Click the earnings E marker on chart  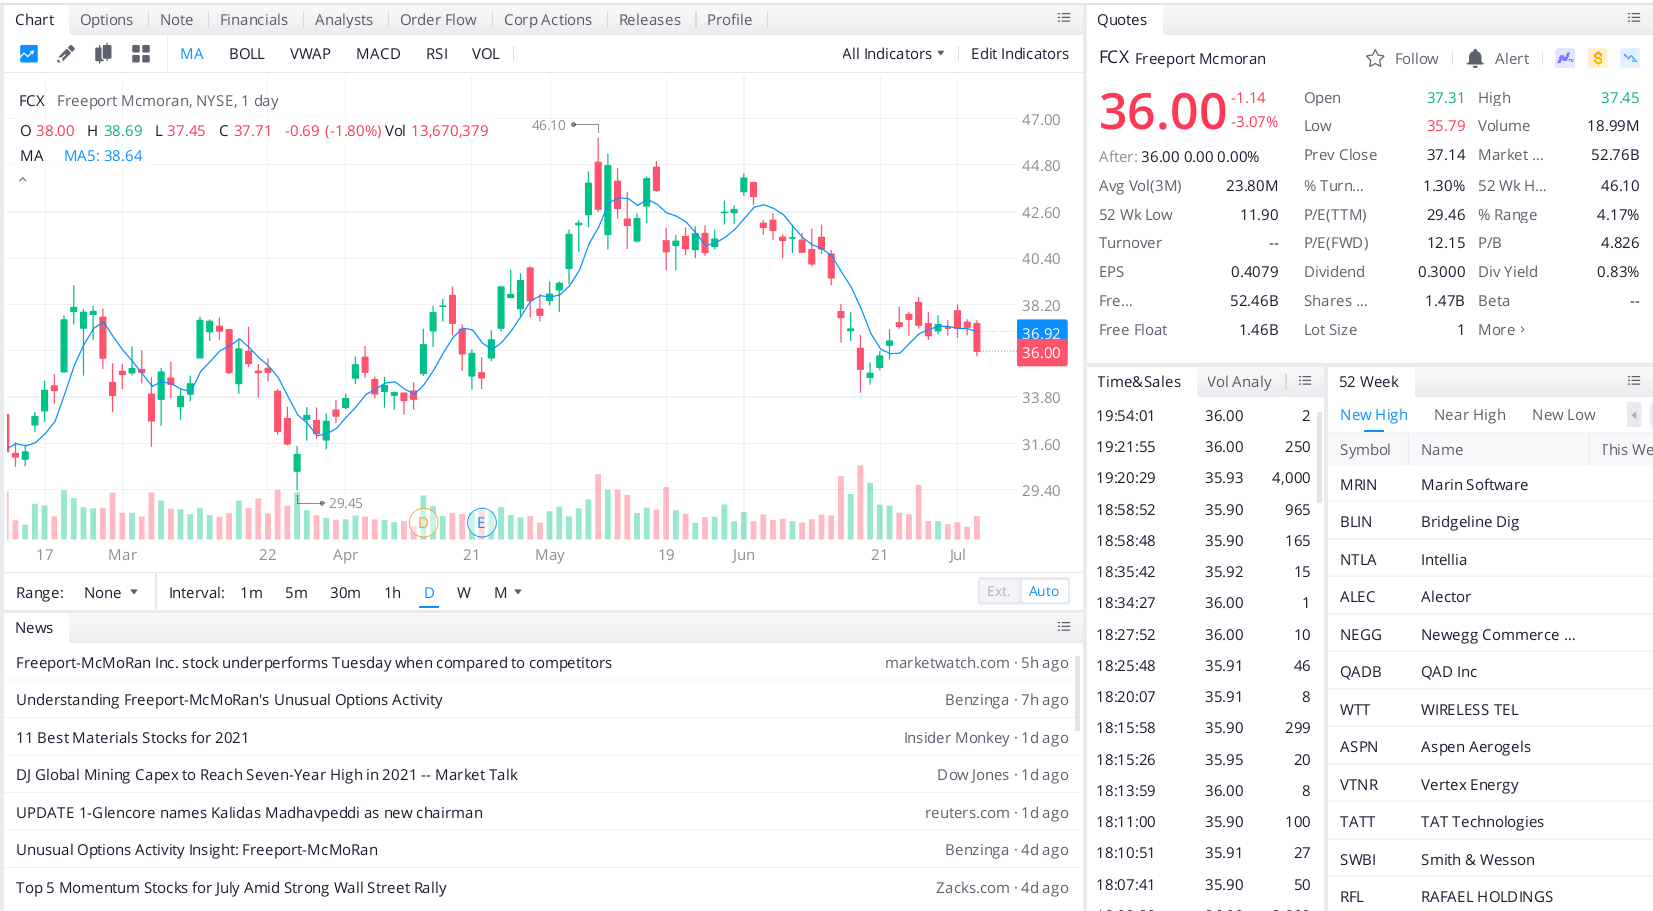click(481, 522)
